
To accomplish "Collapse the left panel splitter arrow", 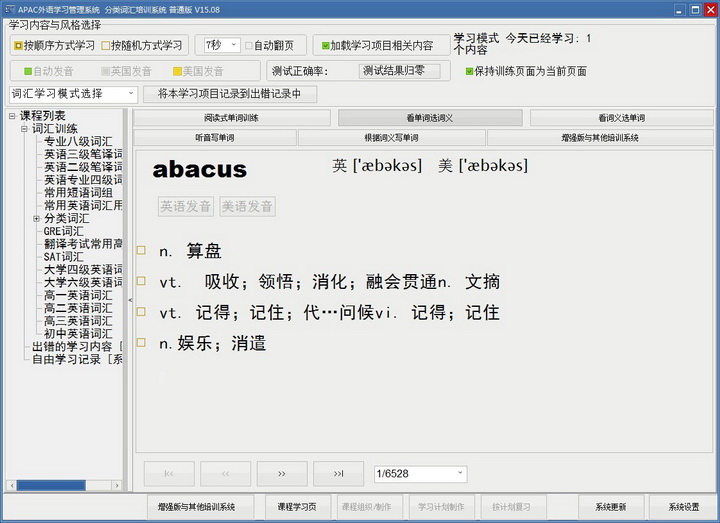I will [x=130, y=300].
